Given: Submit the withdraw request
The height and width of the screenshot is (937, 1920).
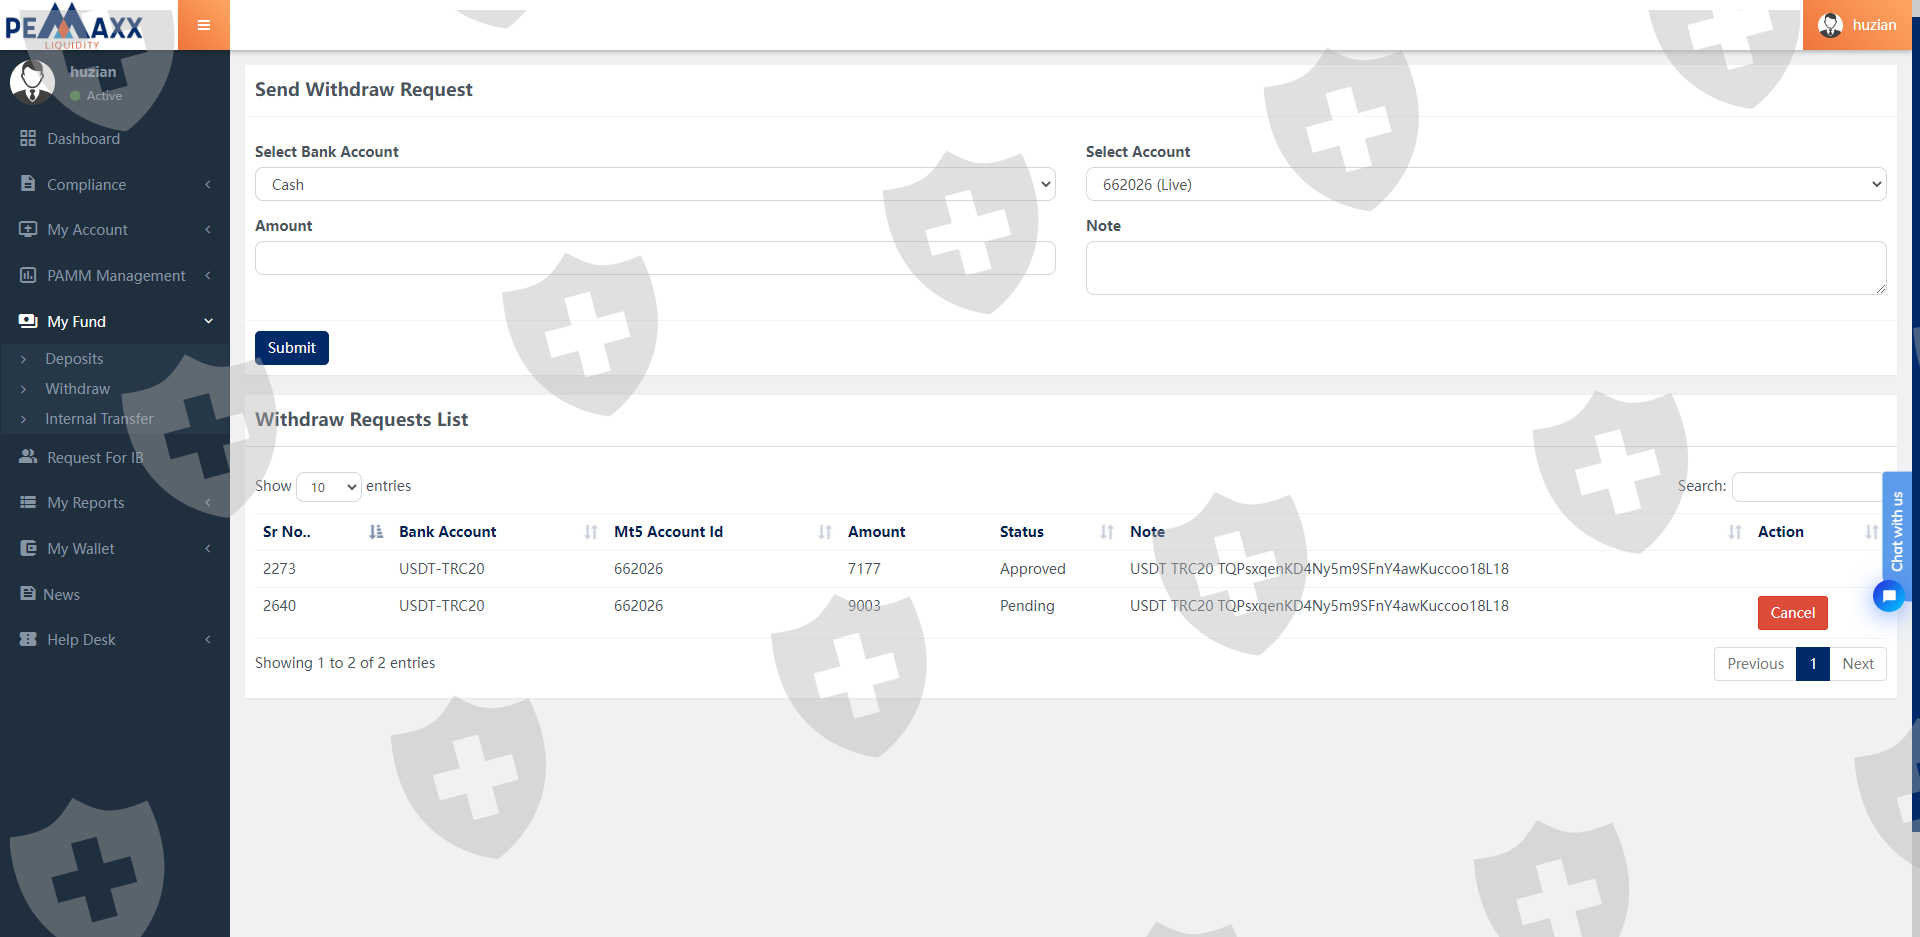Looking at the screenshot, I should pos(292,348).
